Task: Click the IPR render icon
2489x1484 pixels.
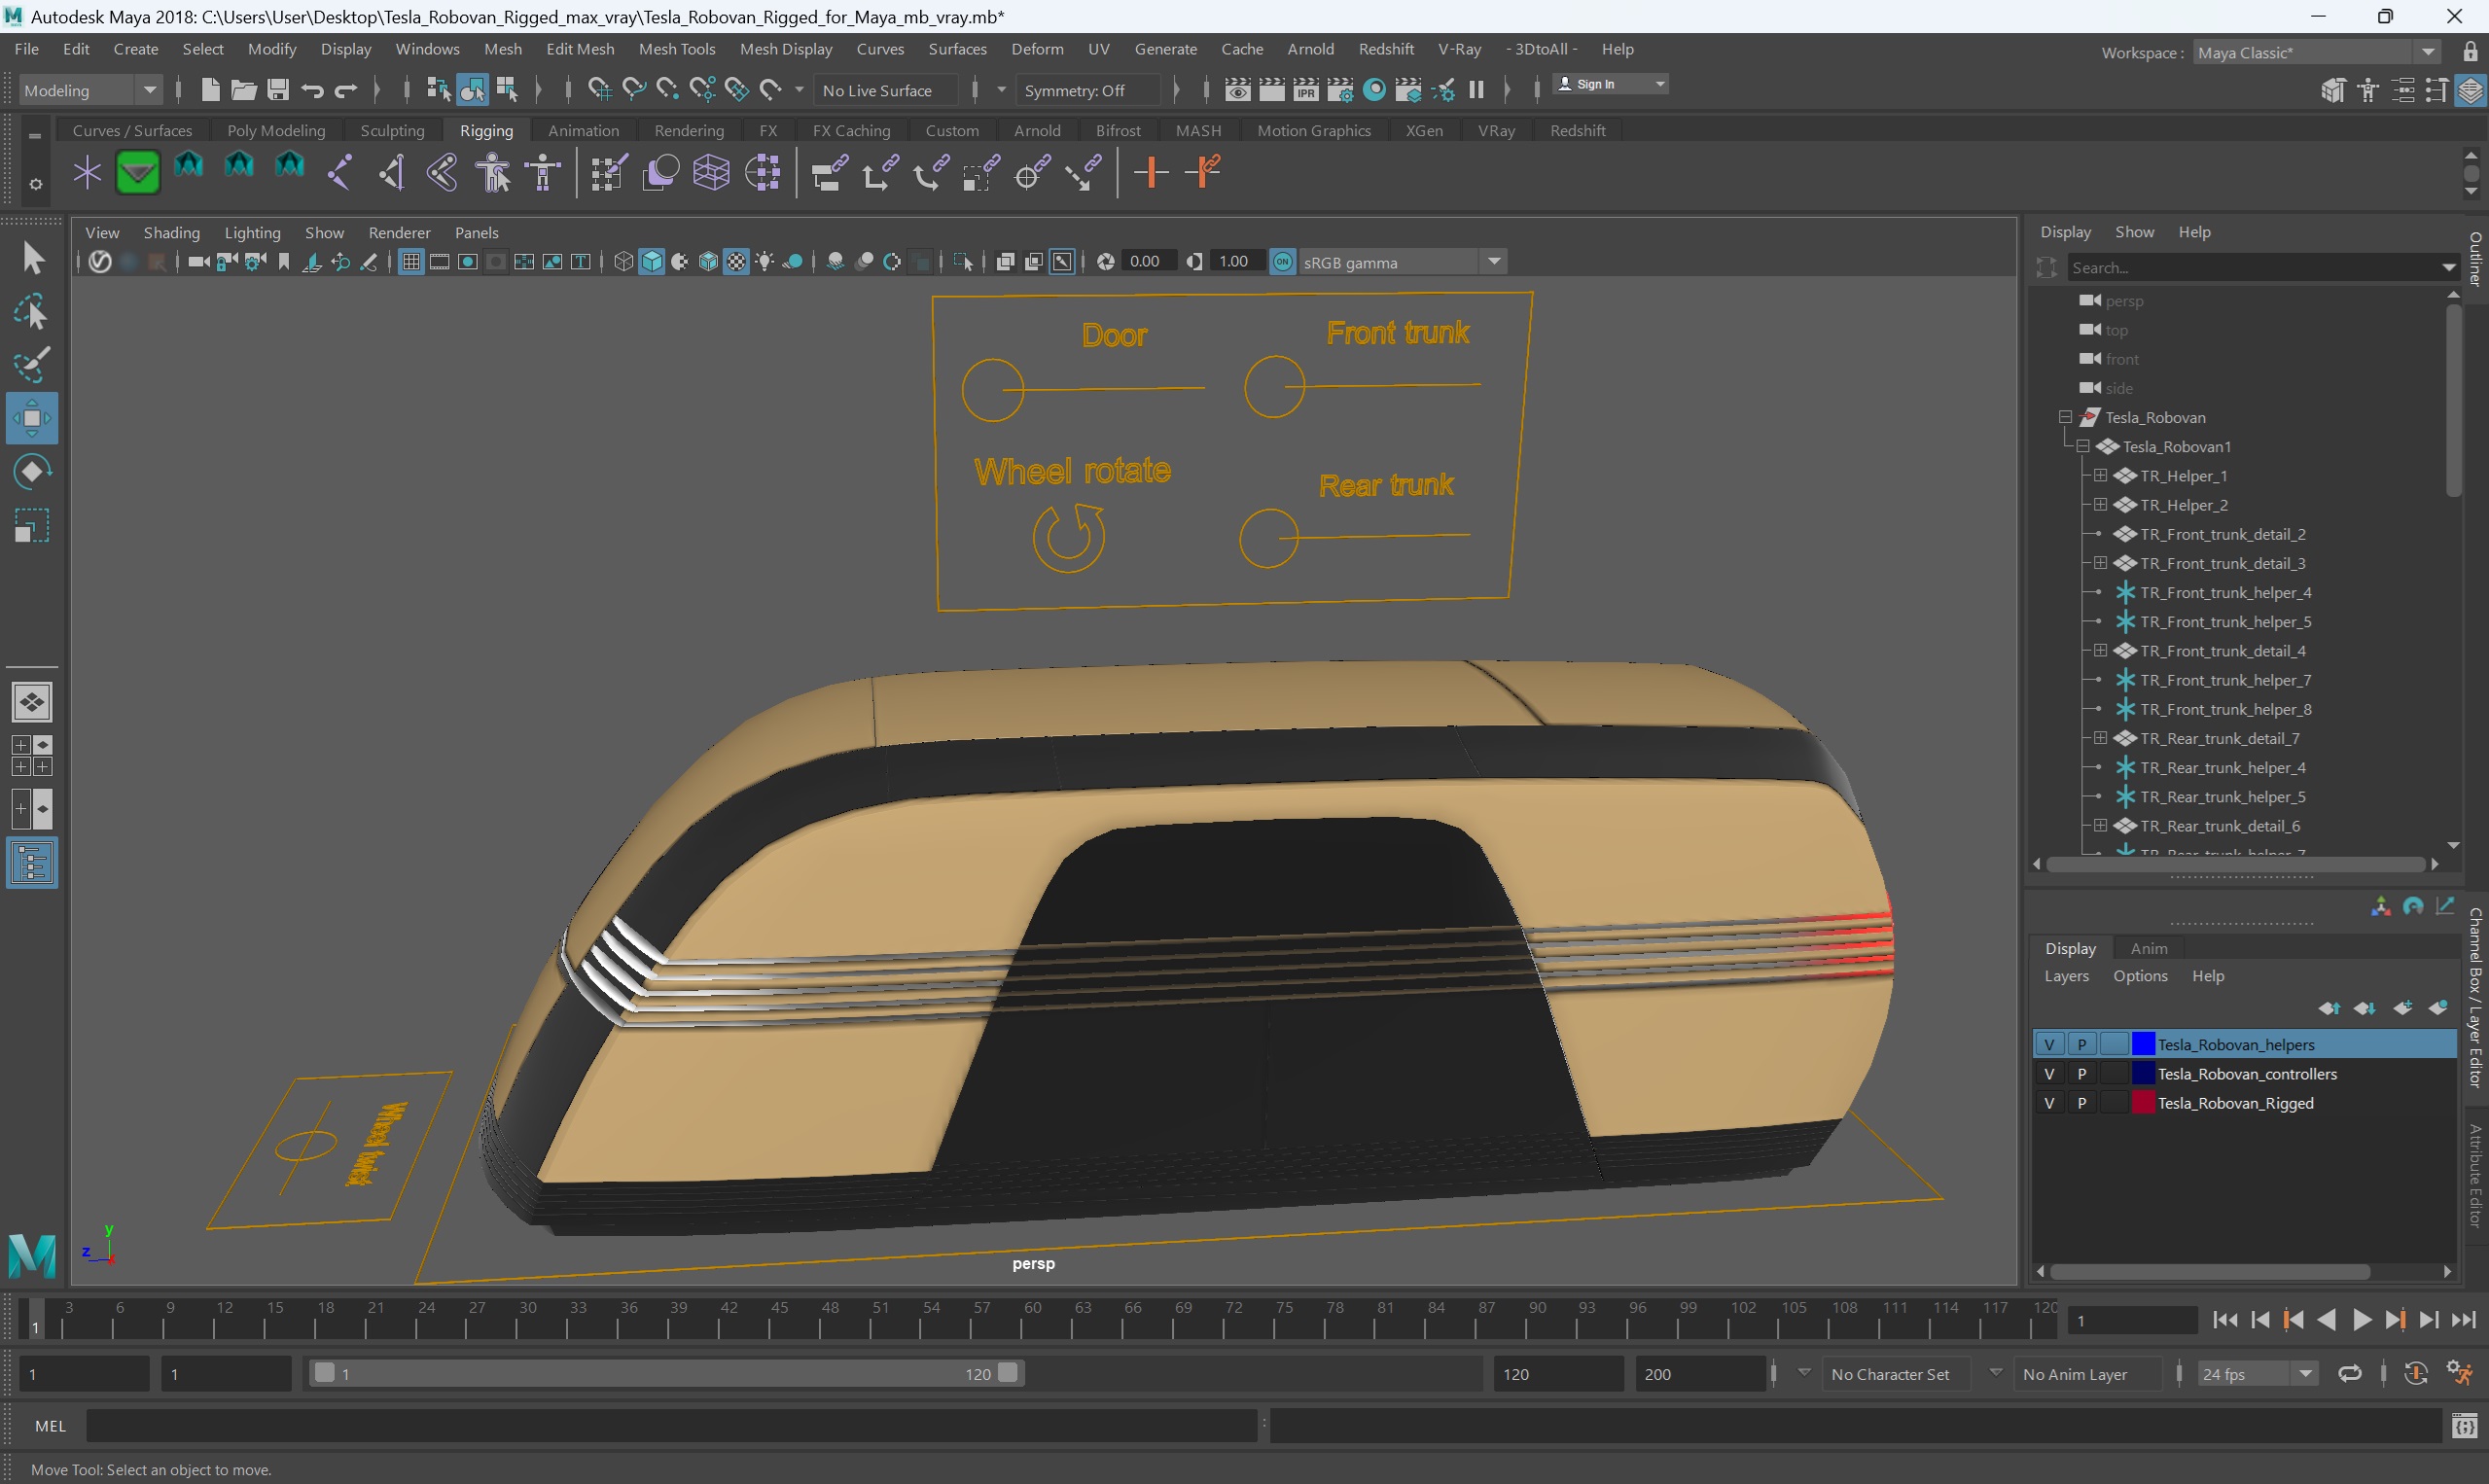Action: 1305,90
